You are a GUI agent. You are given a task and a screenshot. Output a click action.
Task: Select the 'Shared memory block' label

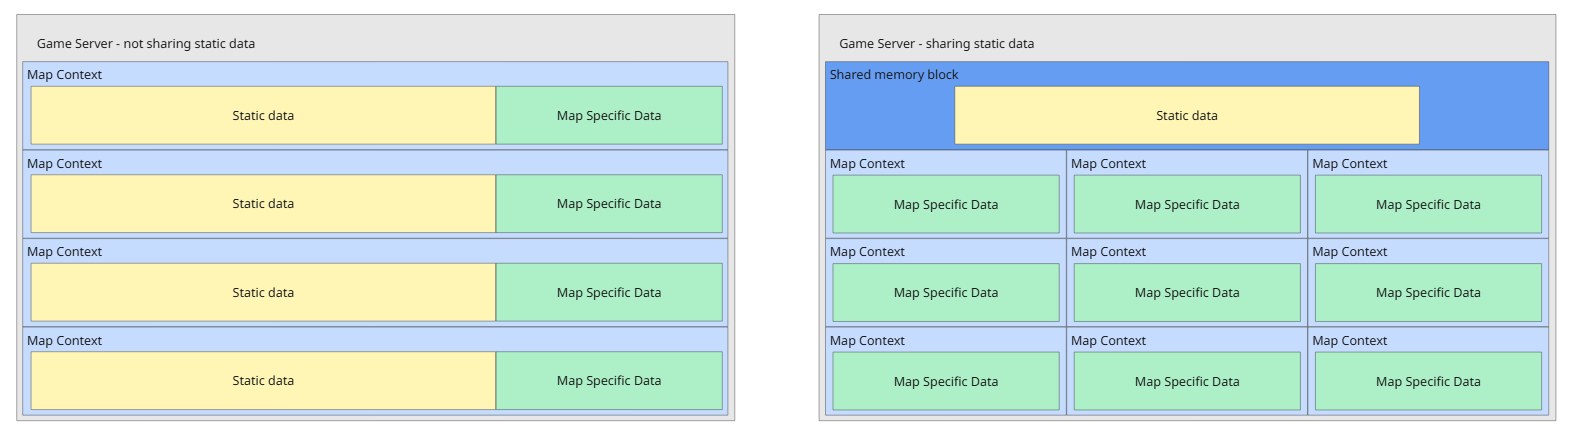pos(893,75)
